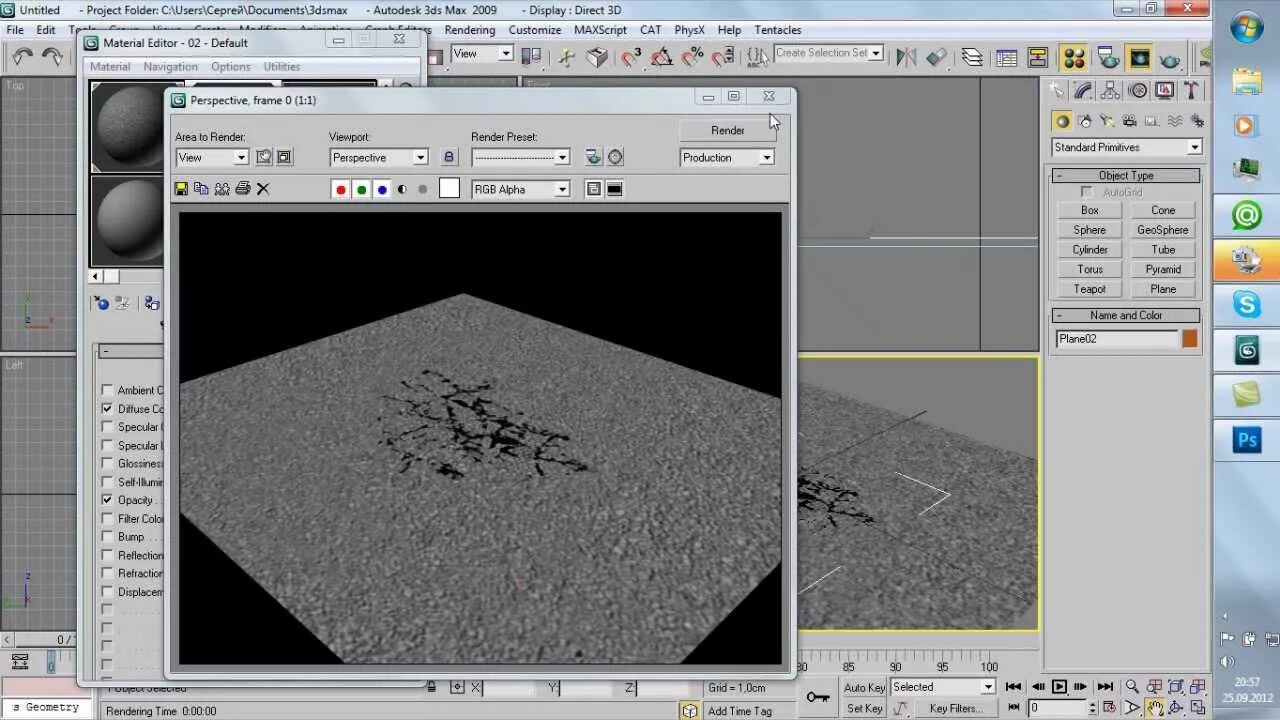Switch to the Hierarchy panel icon
The height and width of the screenshot is (720, 1280).
pos(1111,91)
